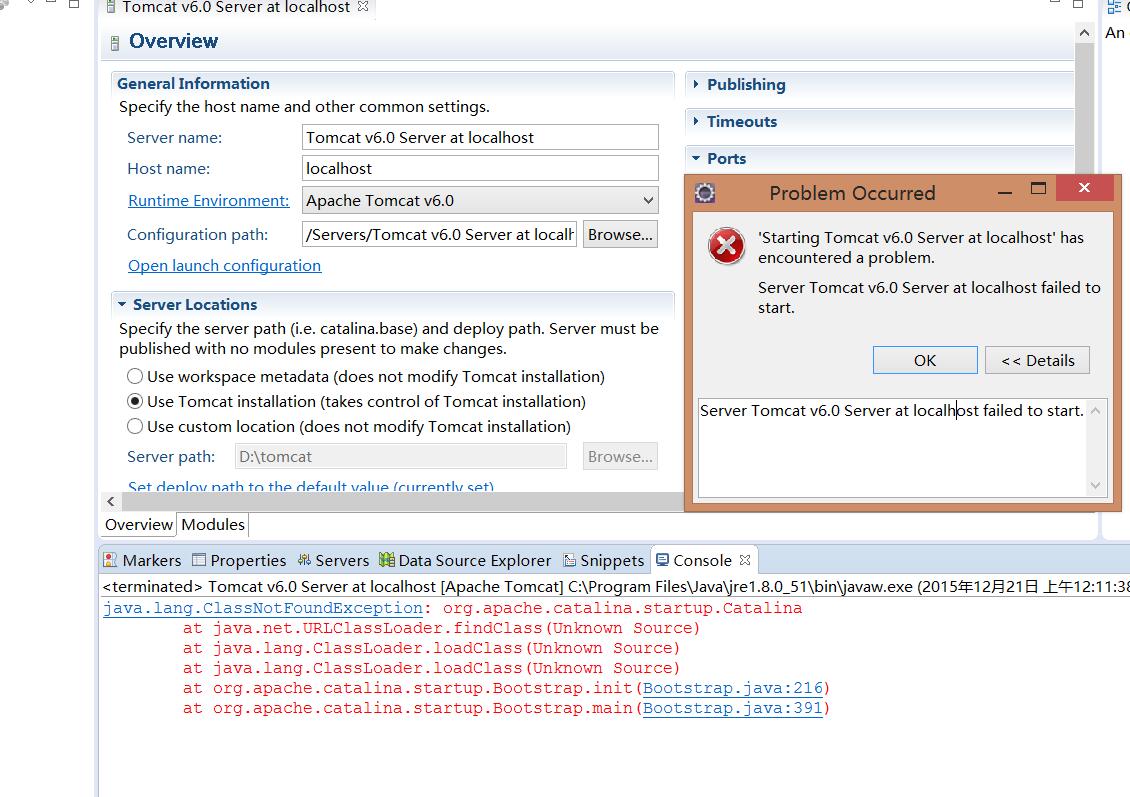Click OK in the Problem Occurred dialog
The height and width of the screenshot is (797, 1130).
925,360
